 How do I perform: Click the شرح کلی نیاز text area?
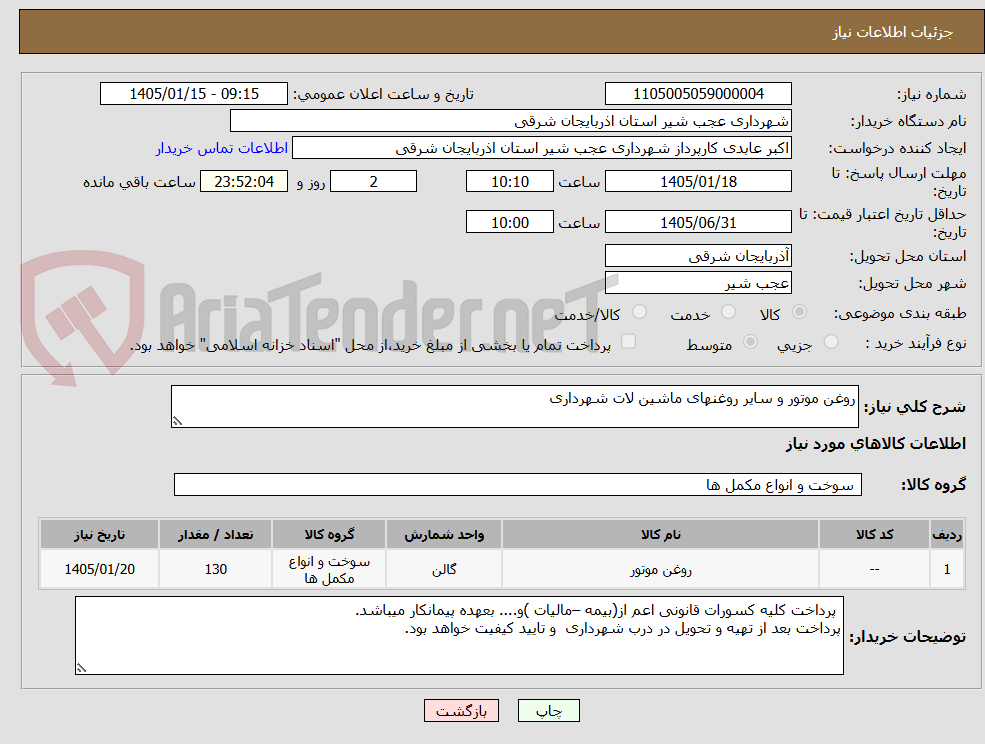click(x=514, y=407)
